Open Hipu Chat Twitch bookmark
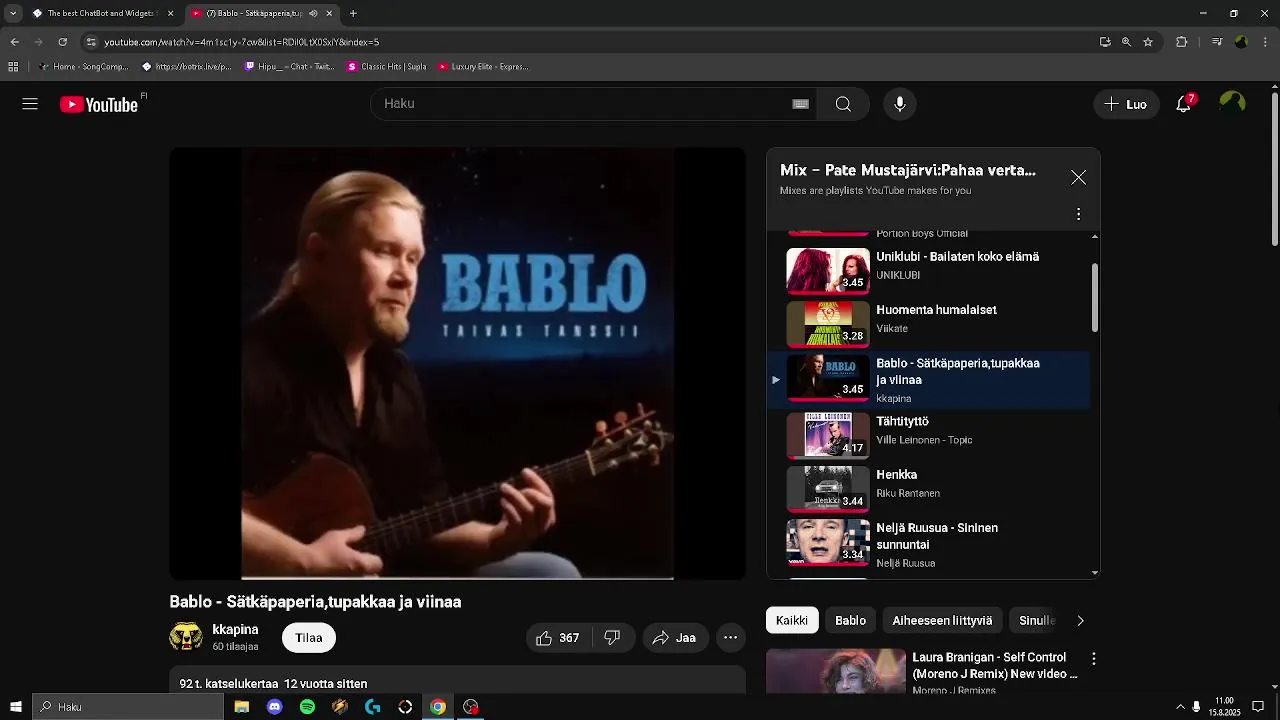This screenshot has width=1280, height=720. (x=290, y=67)
